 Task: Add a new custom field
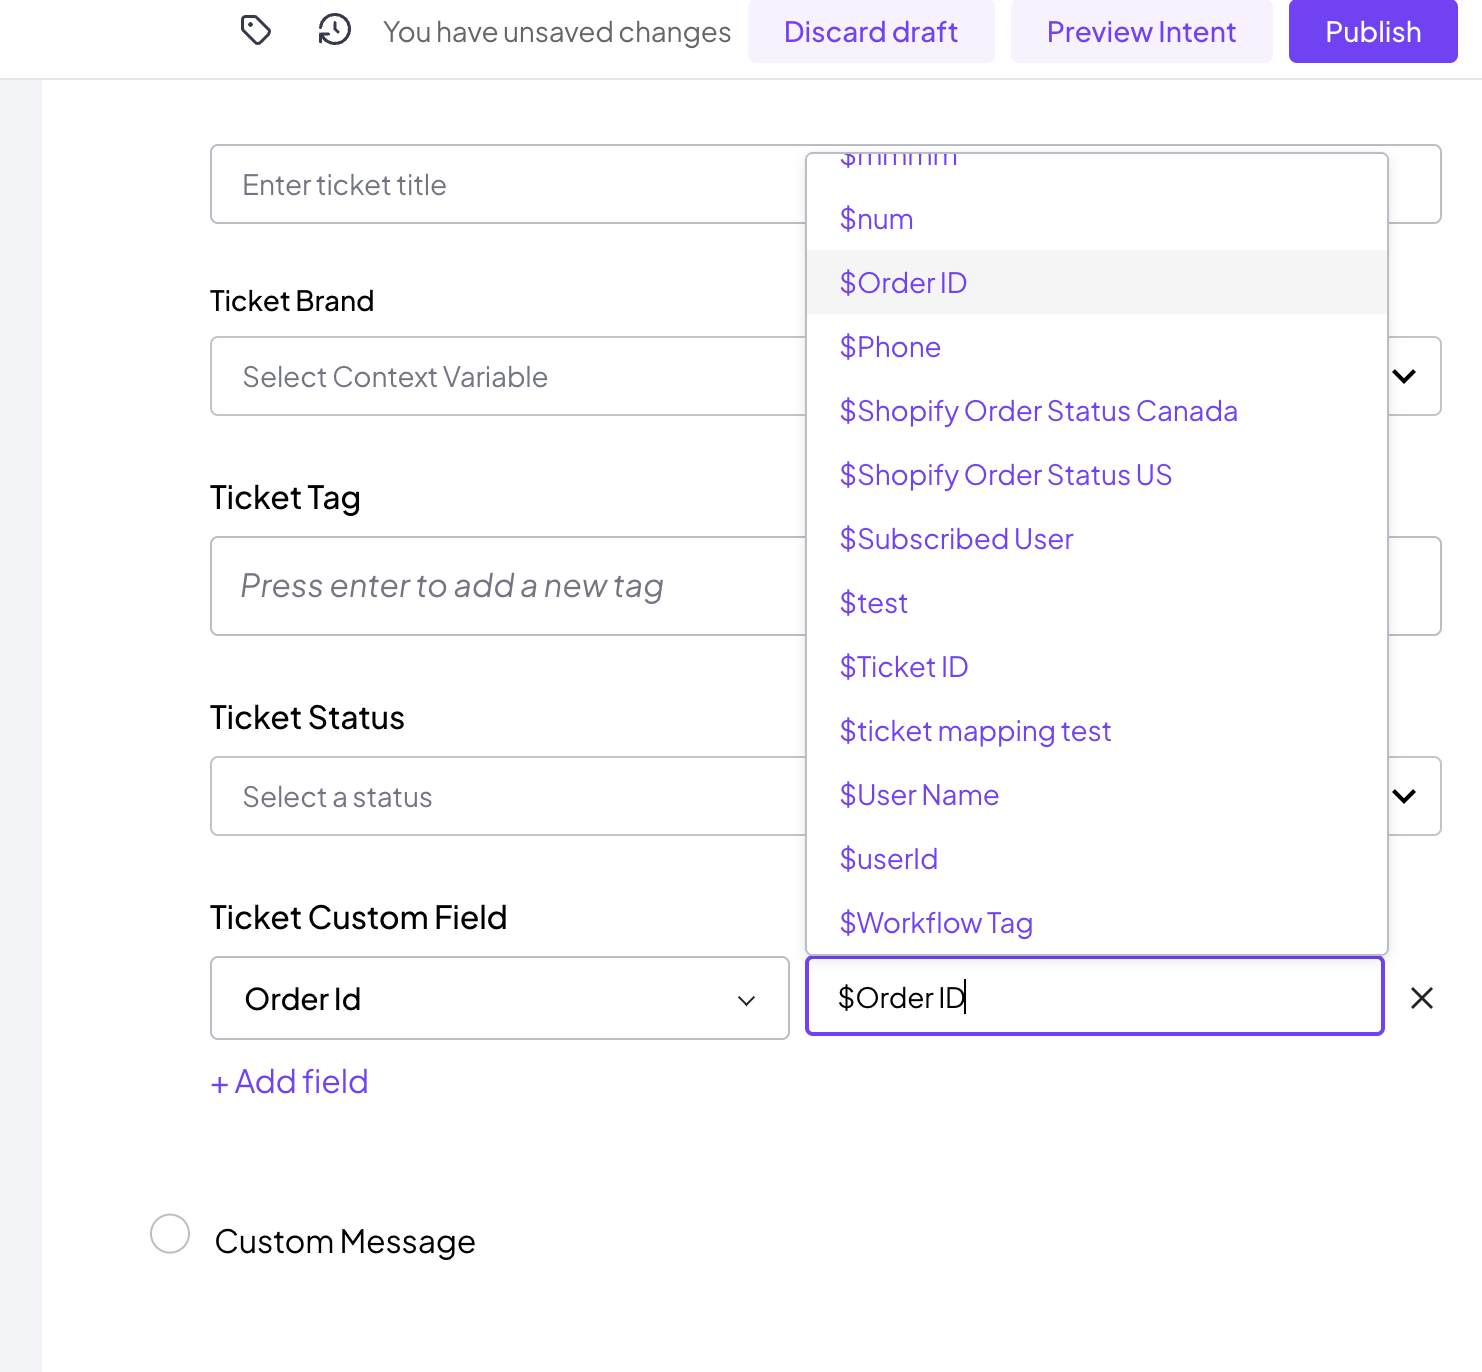click(290, 1082)
